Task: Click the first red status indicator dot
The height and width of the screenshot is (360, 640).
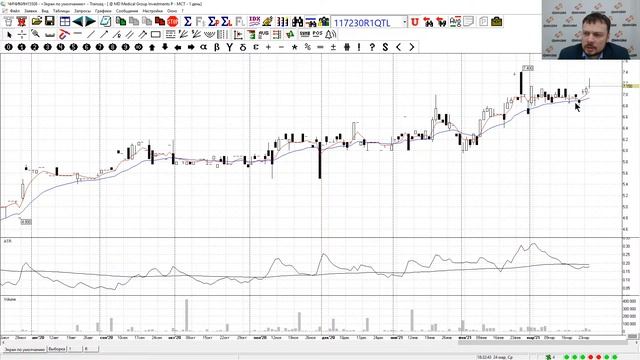Action: pyautogui.click(x=590, y=357)
